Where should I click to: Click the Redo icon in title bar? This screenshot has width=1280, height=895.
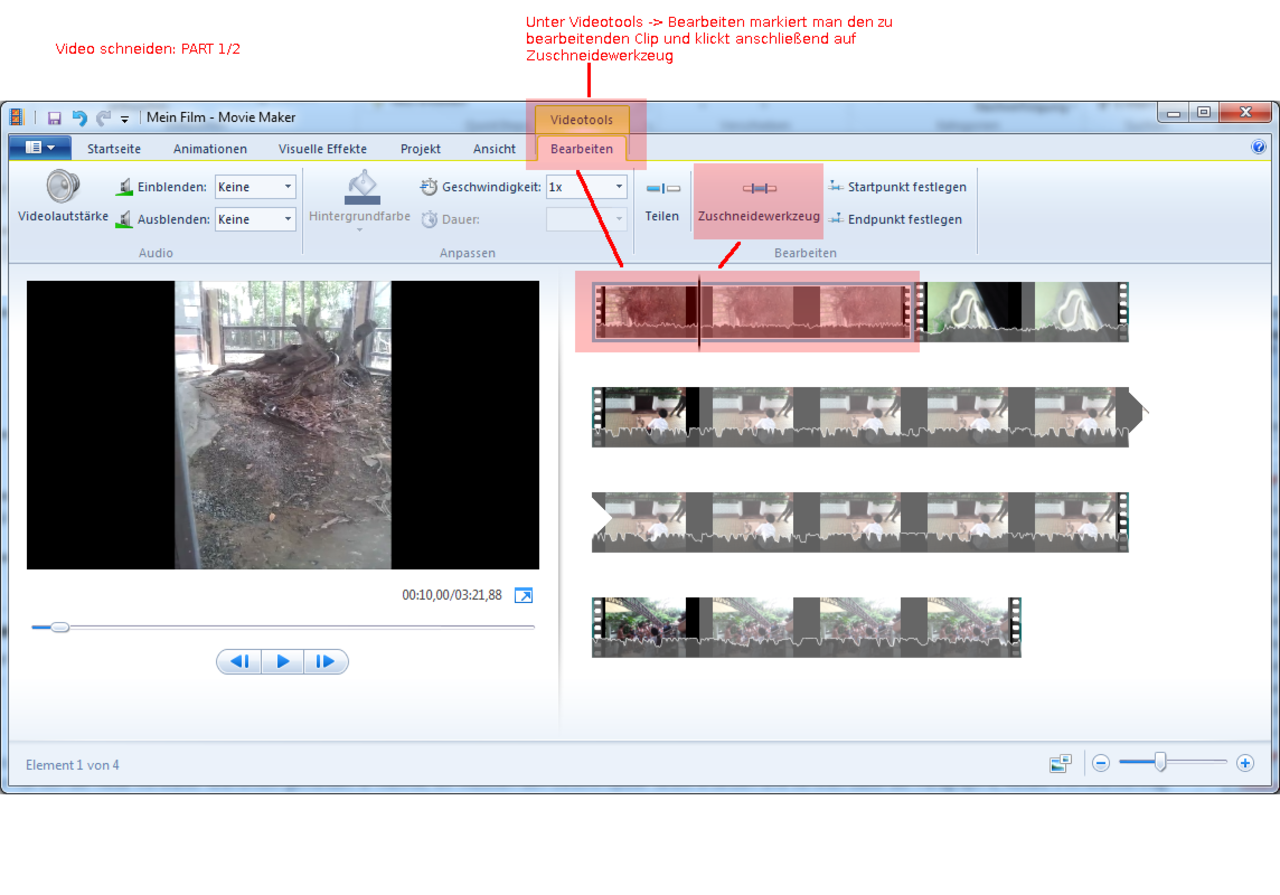(103, 118)
